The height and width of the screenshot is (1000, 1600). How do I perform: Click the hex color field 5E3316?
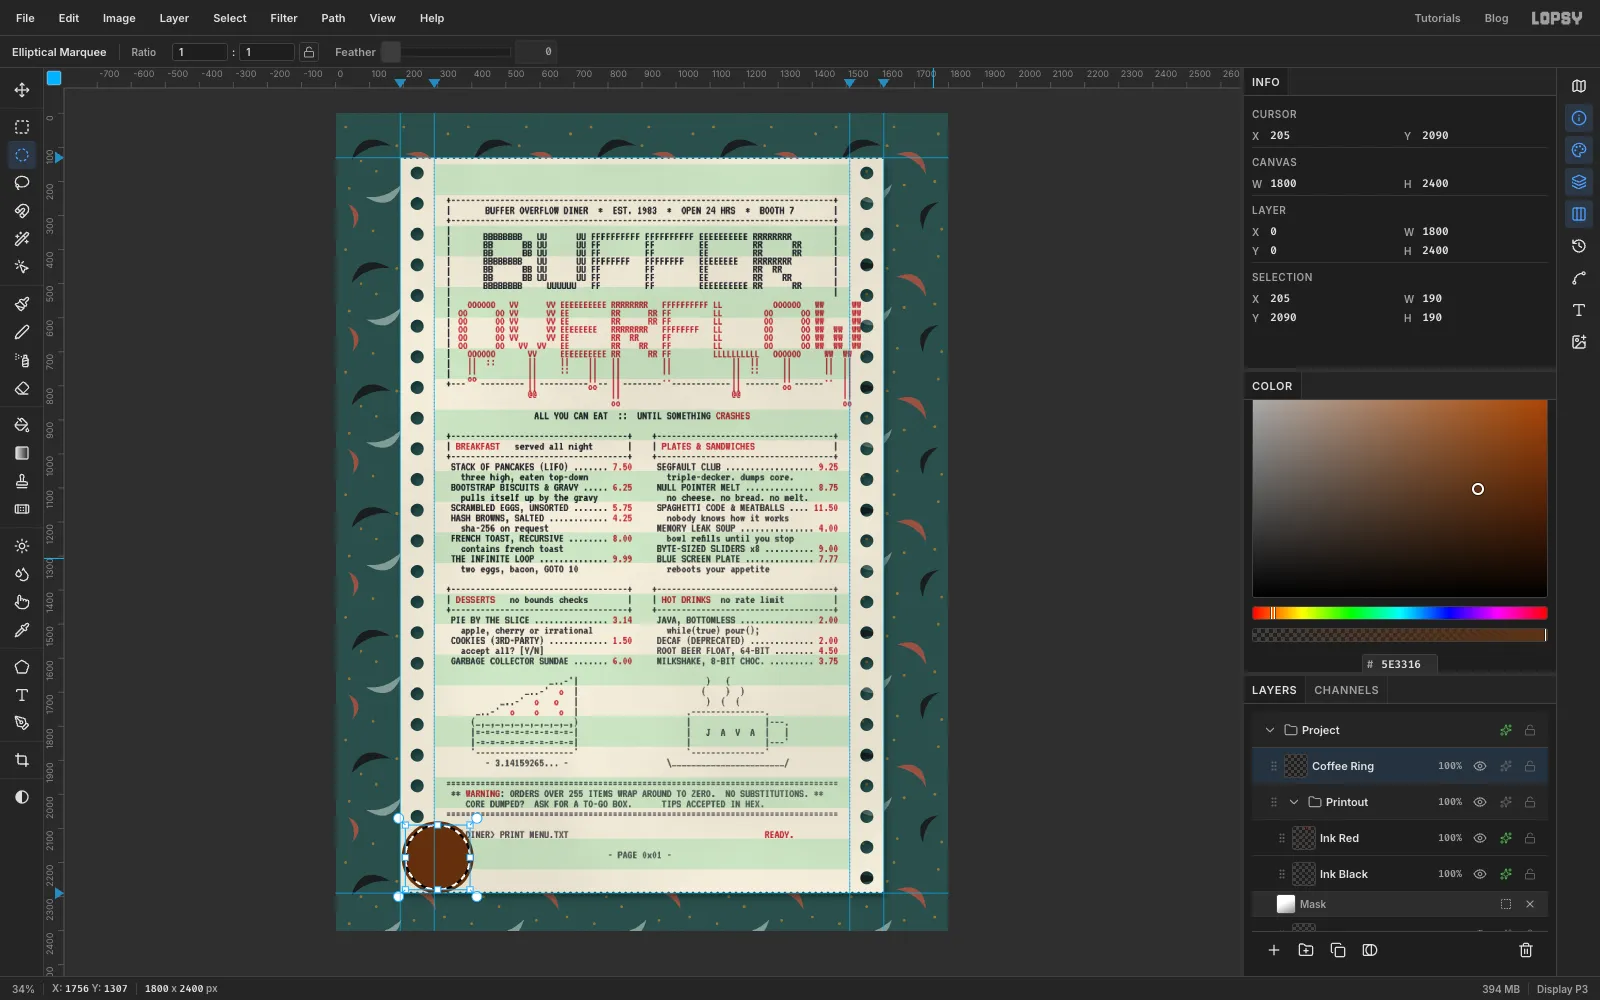pos(1399,664)
